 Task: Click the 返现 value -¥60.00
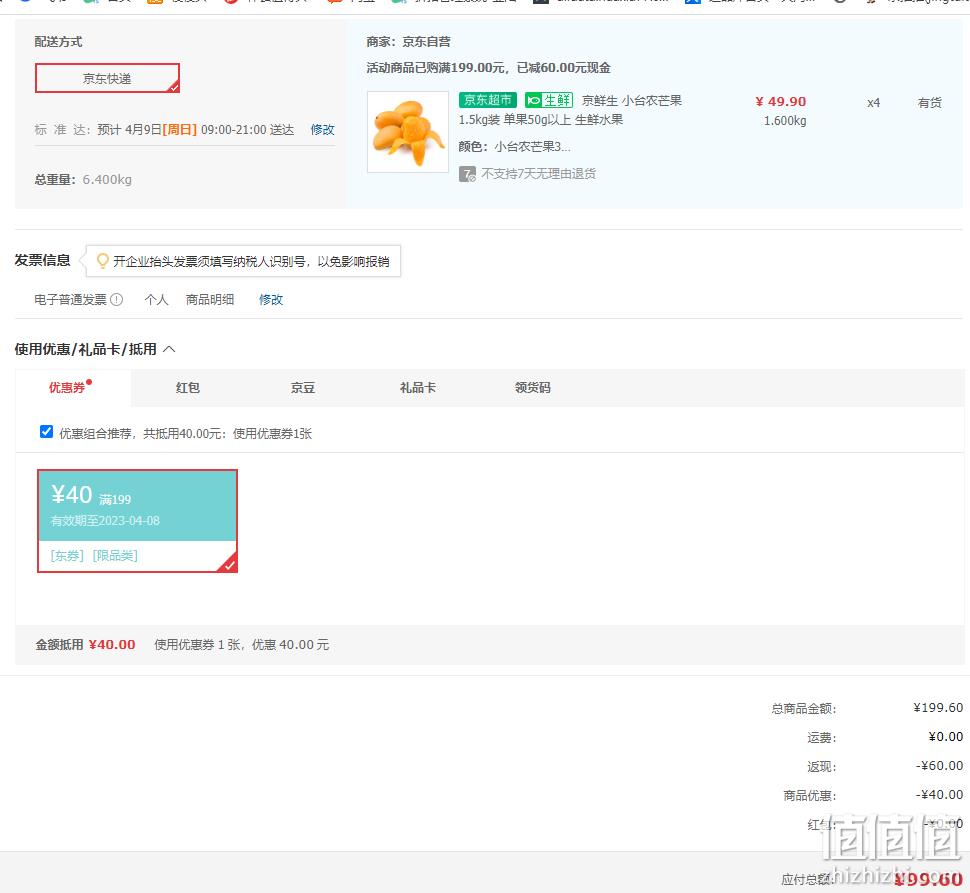coord(939,766)
